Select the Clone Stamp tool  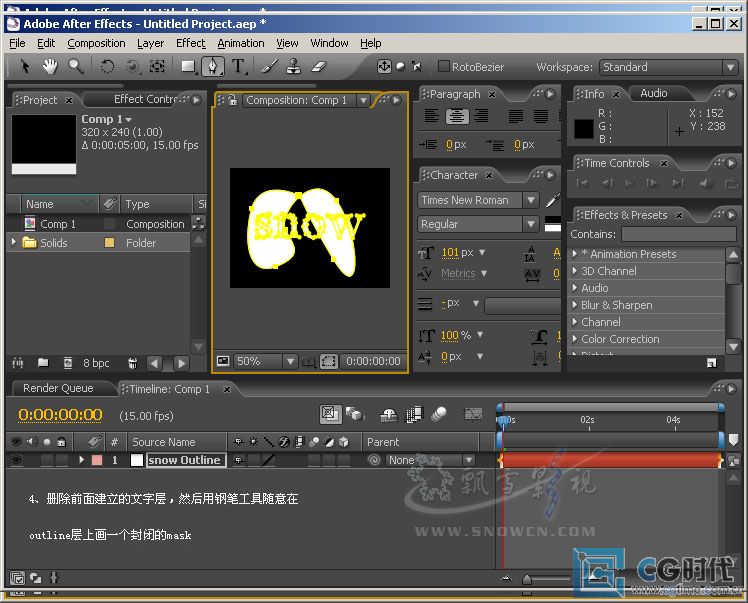pyautogui.click(x=293, y=66)
